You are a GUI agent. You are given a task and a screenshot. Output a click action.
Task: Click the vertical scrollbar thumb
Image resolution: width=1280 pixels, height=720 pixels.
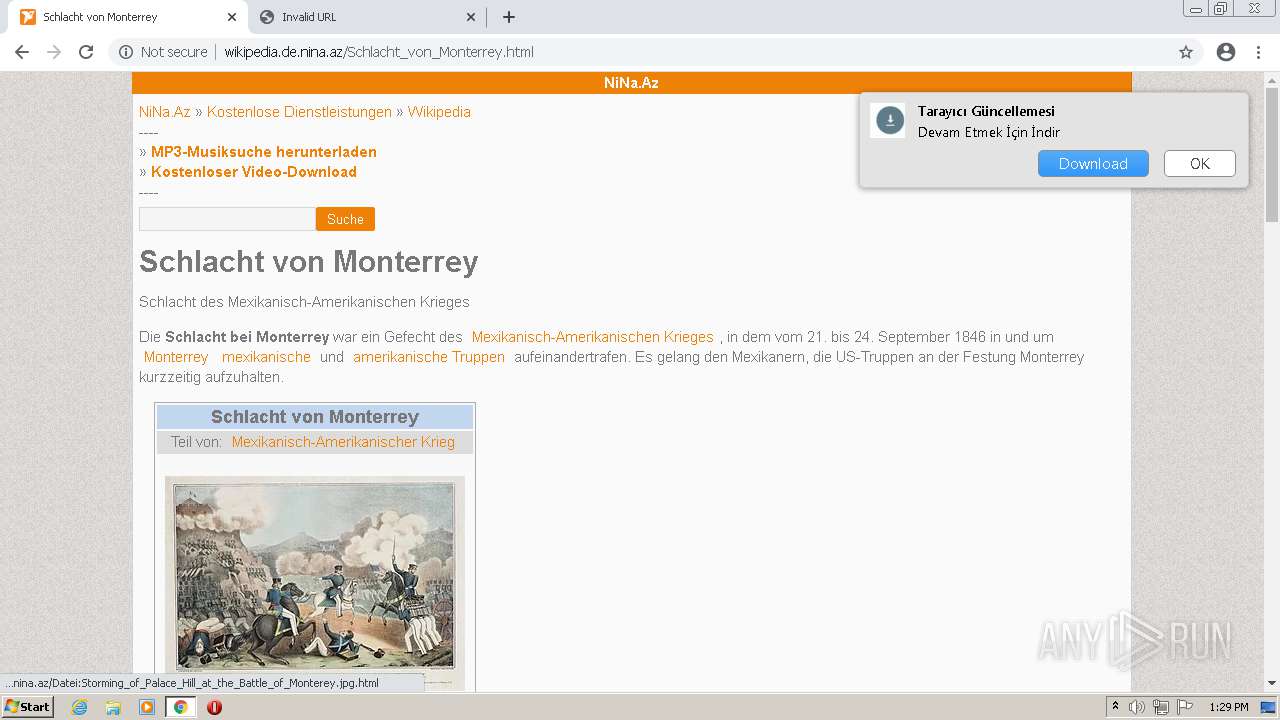(x=1272, y=154)
